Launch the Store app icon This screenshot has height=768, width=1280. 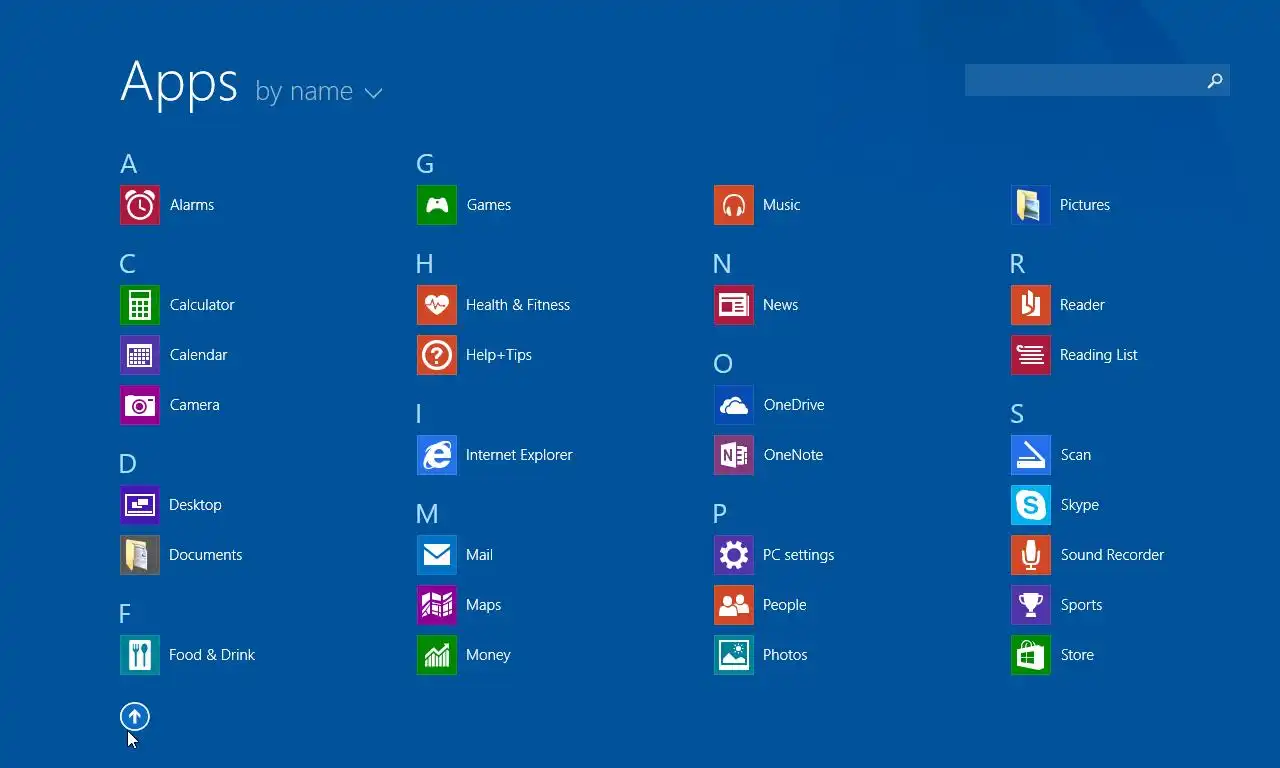(1031, 655)
